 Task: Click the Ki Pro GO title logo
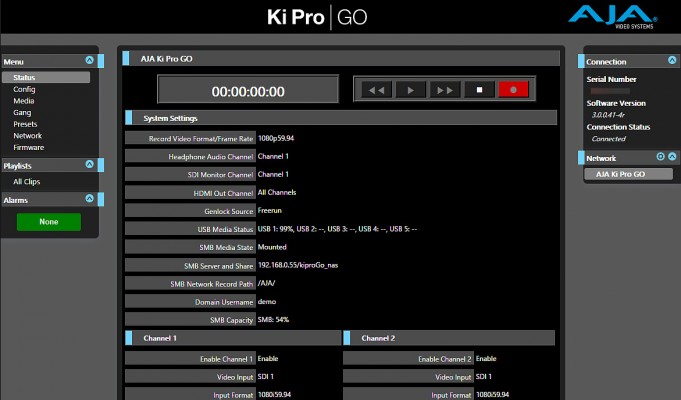(317, 17)
